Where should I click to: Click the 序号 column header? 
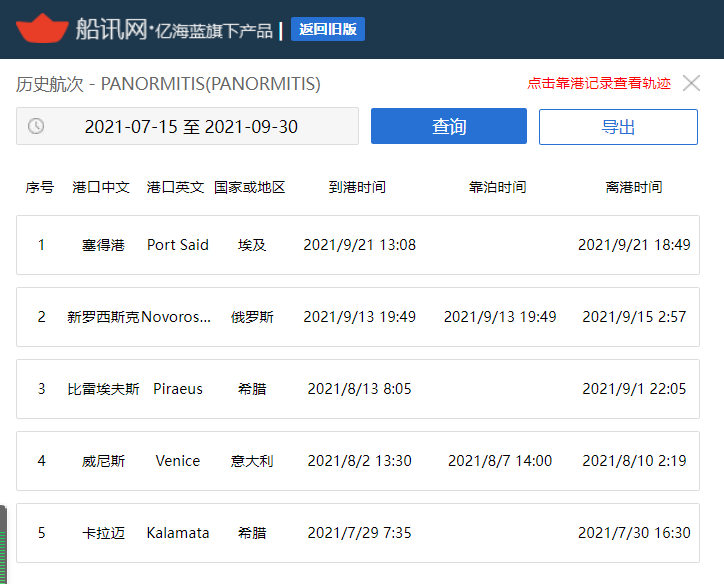tap(40, 187)
